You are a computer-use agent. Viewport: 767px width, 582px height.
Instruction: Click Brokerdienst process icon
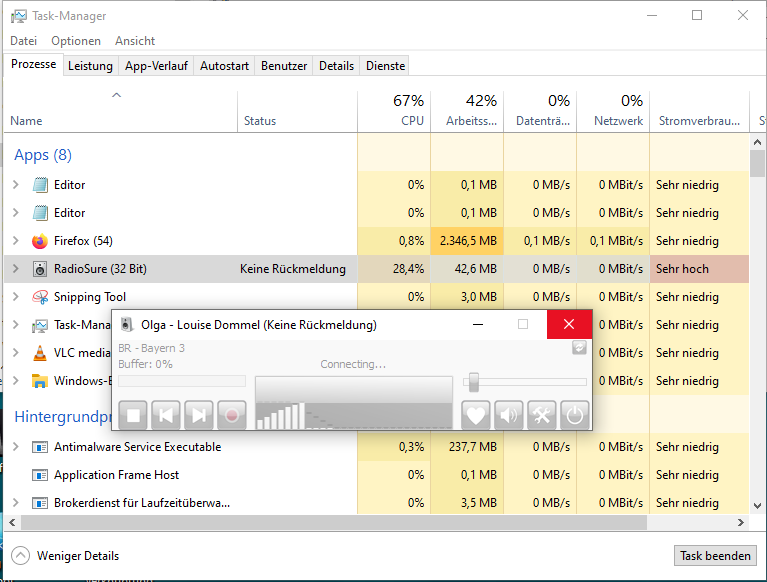[40, 503]
